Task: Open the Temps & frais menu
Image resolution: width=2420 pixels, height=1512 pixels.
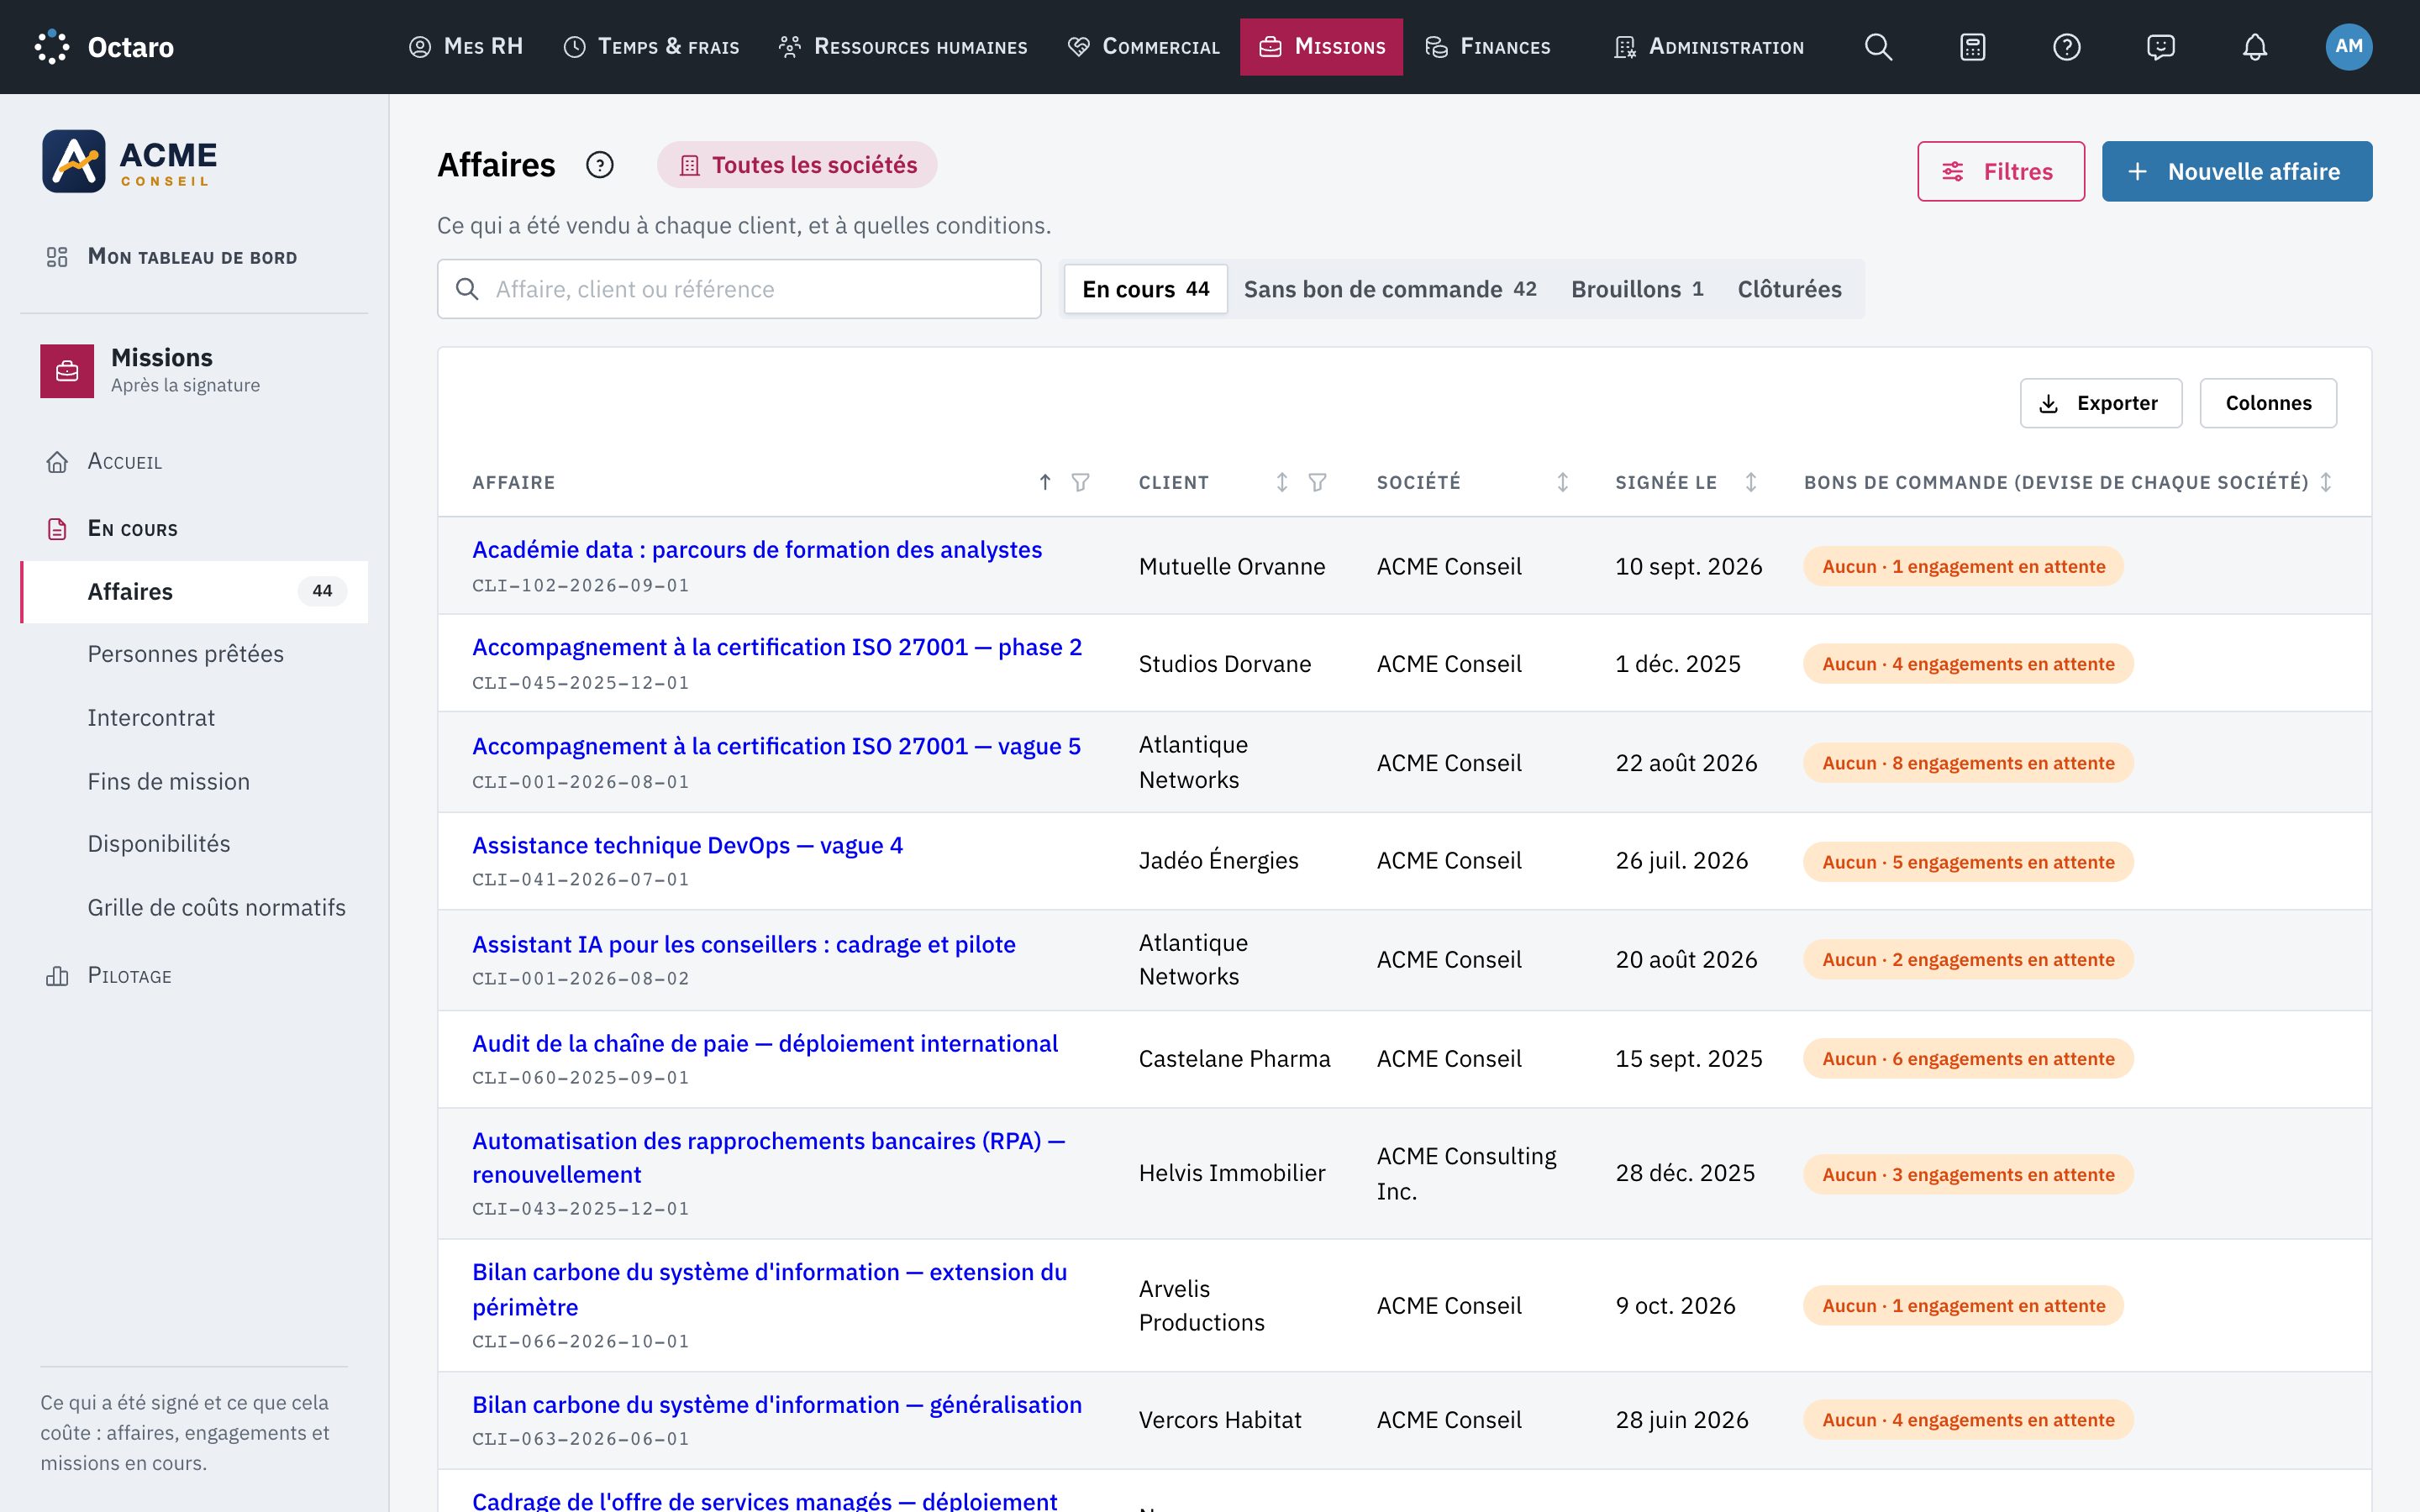Action: point(651,47)
